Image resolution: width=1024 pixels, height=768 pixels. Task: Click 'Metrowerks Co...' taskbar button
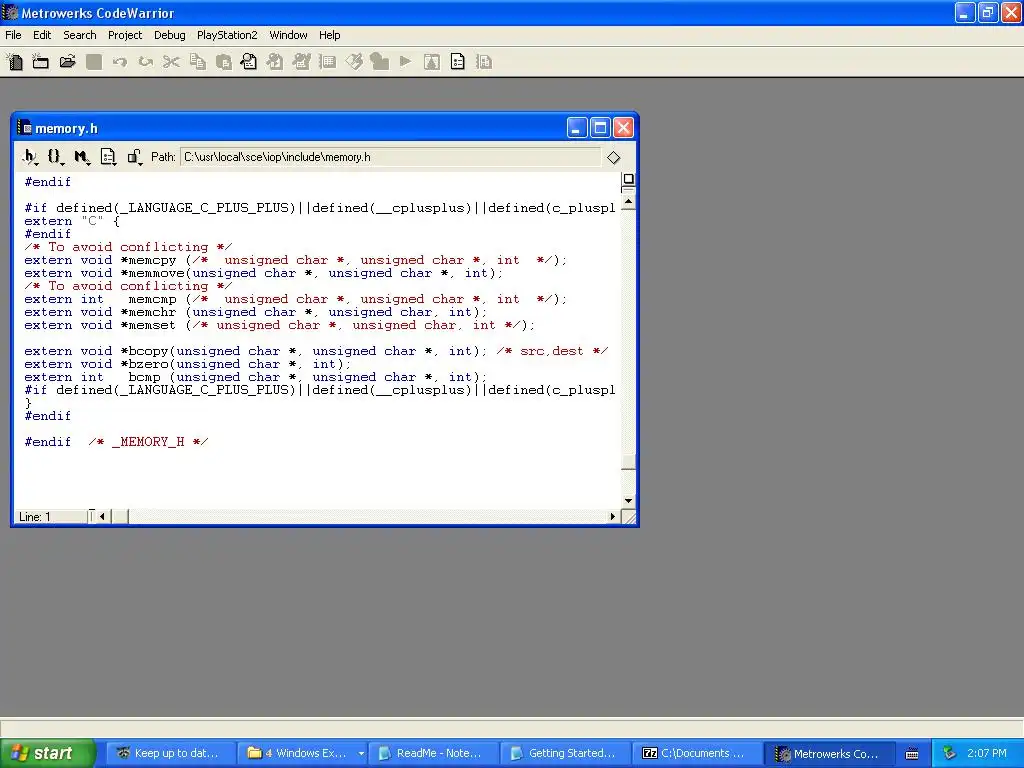click(829, 754)
